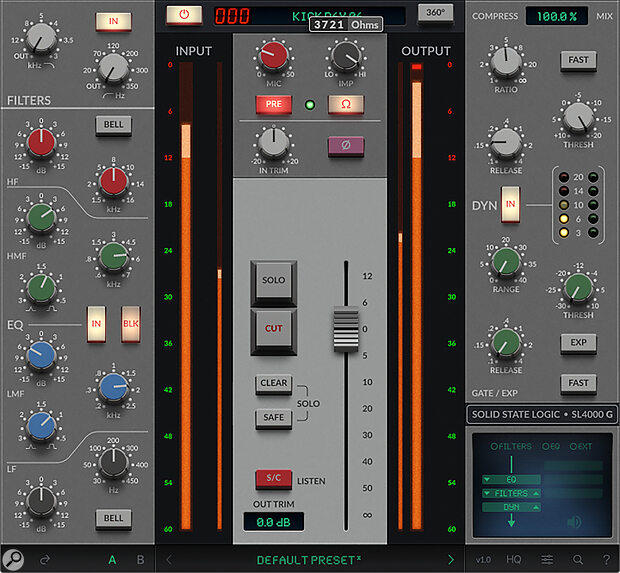Toggle the EQ BLK button
This screenshot has height=573, width=620.
coord(130,324)
